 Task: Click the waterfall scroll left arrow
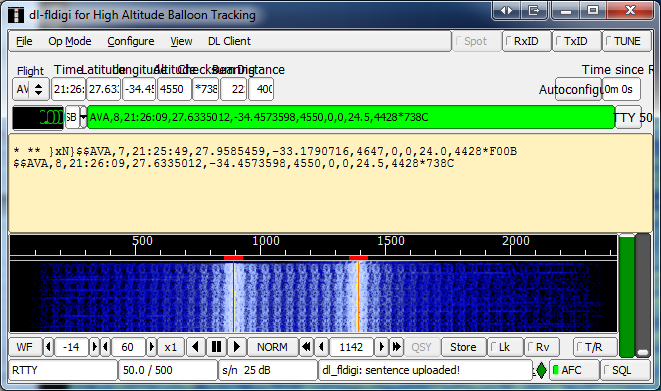(195, 347)
